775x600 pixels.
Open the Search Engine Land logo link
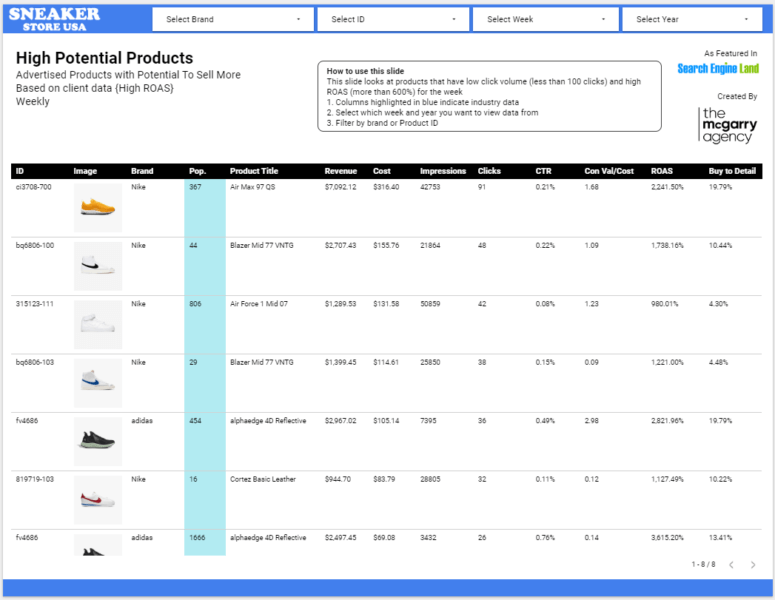point(717,69)
